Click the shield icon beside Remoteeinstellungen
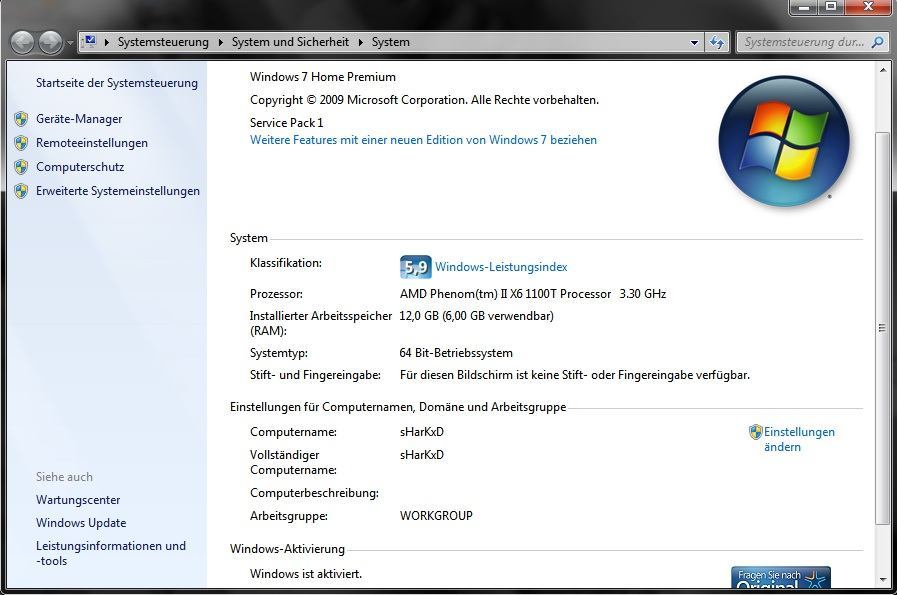This screenshot has width=897, height=595. pyautogui.click(x=21, y=143)
